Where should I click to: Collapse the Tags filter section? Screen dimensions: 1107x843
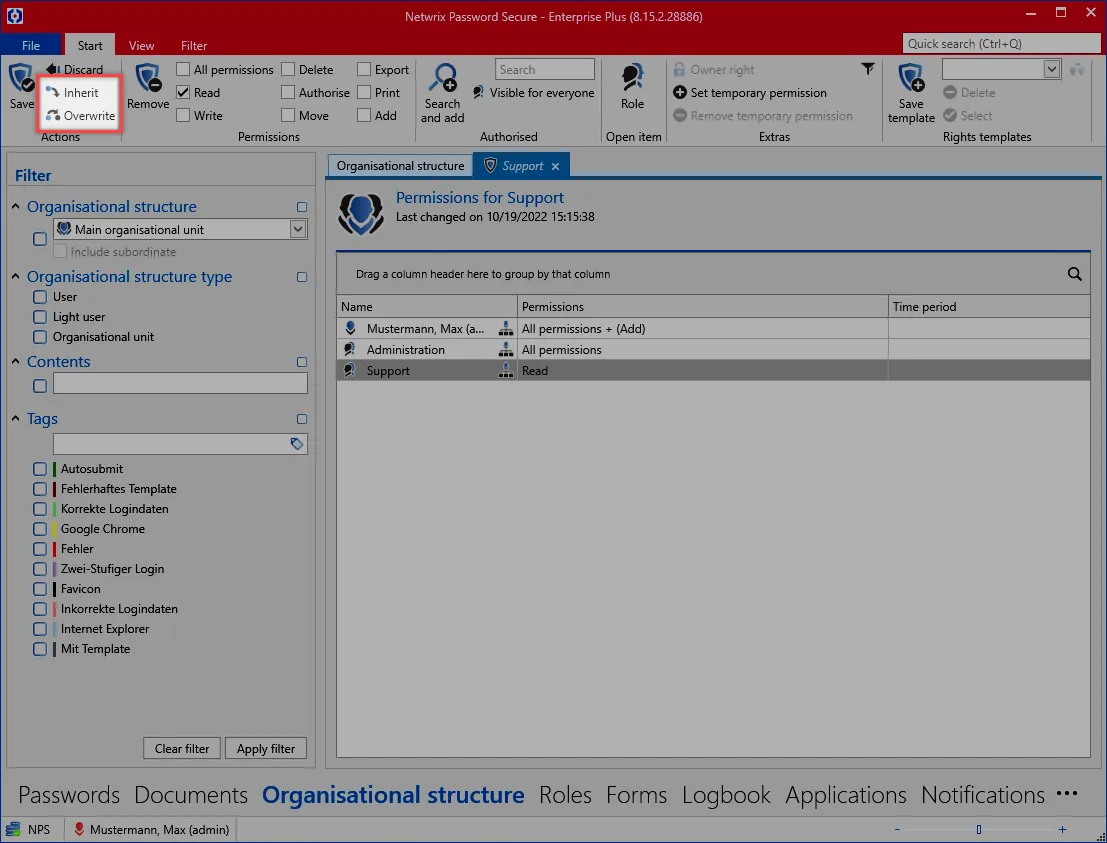click(16, 419)
